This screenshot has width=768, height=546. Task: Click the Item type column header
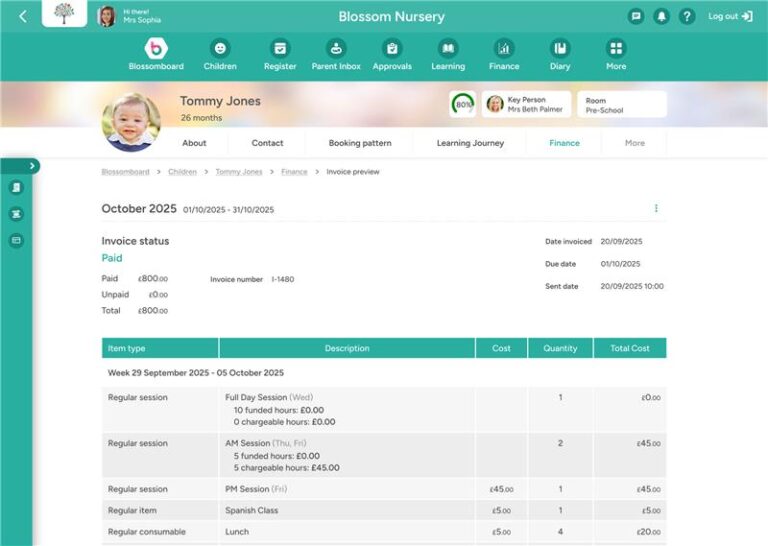click(x=160, y=348)
